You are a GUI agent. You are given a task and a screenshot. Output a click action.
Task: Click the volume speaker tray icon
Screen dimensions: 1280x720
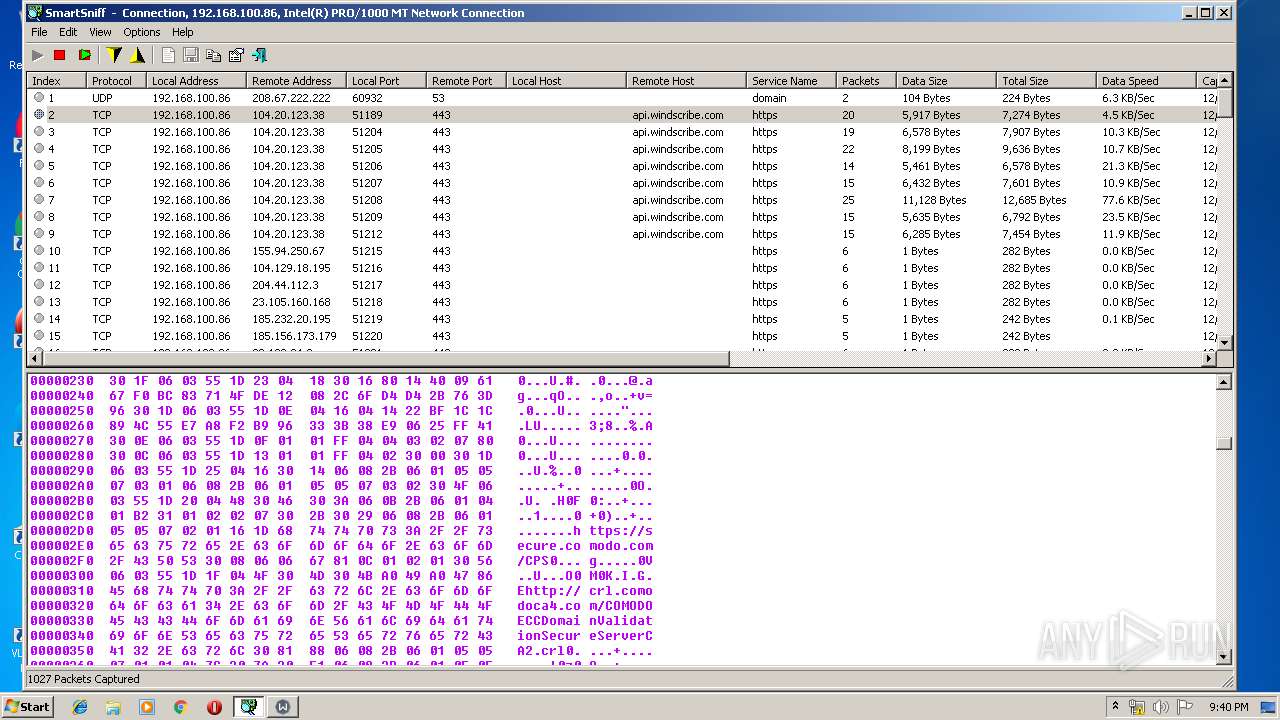[1161, 707]
